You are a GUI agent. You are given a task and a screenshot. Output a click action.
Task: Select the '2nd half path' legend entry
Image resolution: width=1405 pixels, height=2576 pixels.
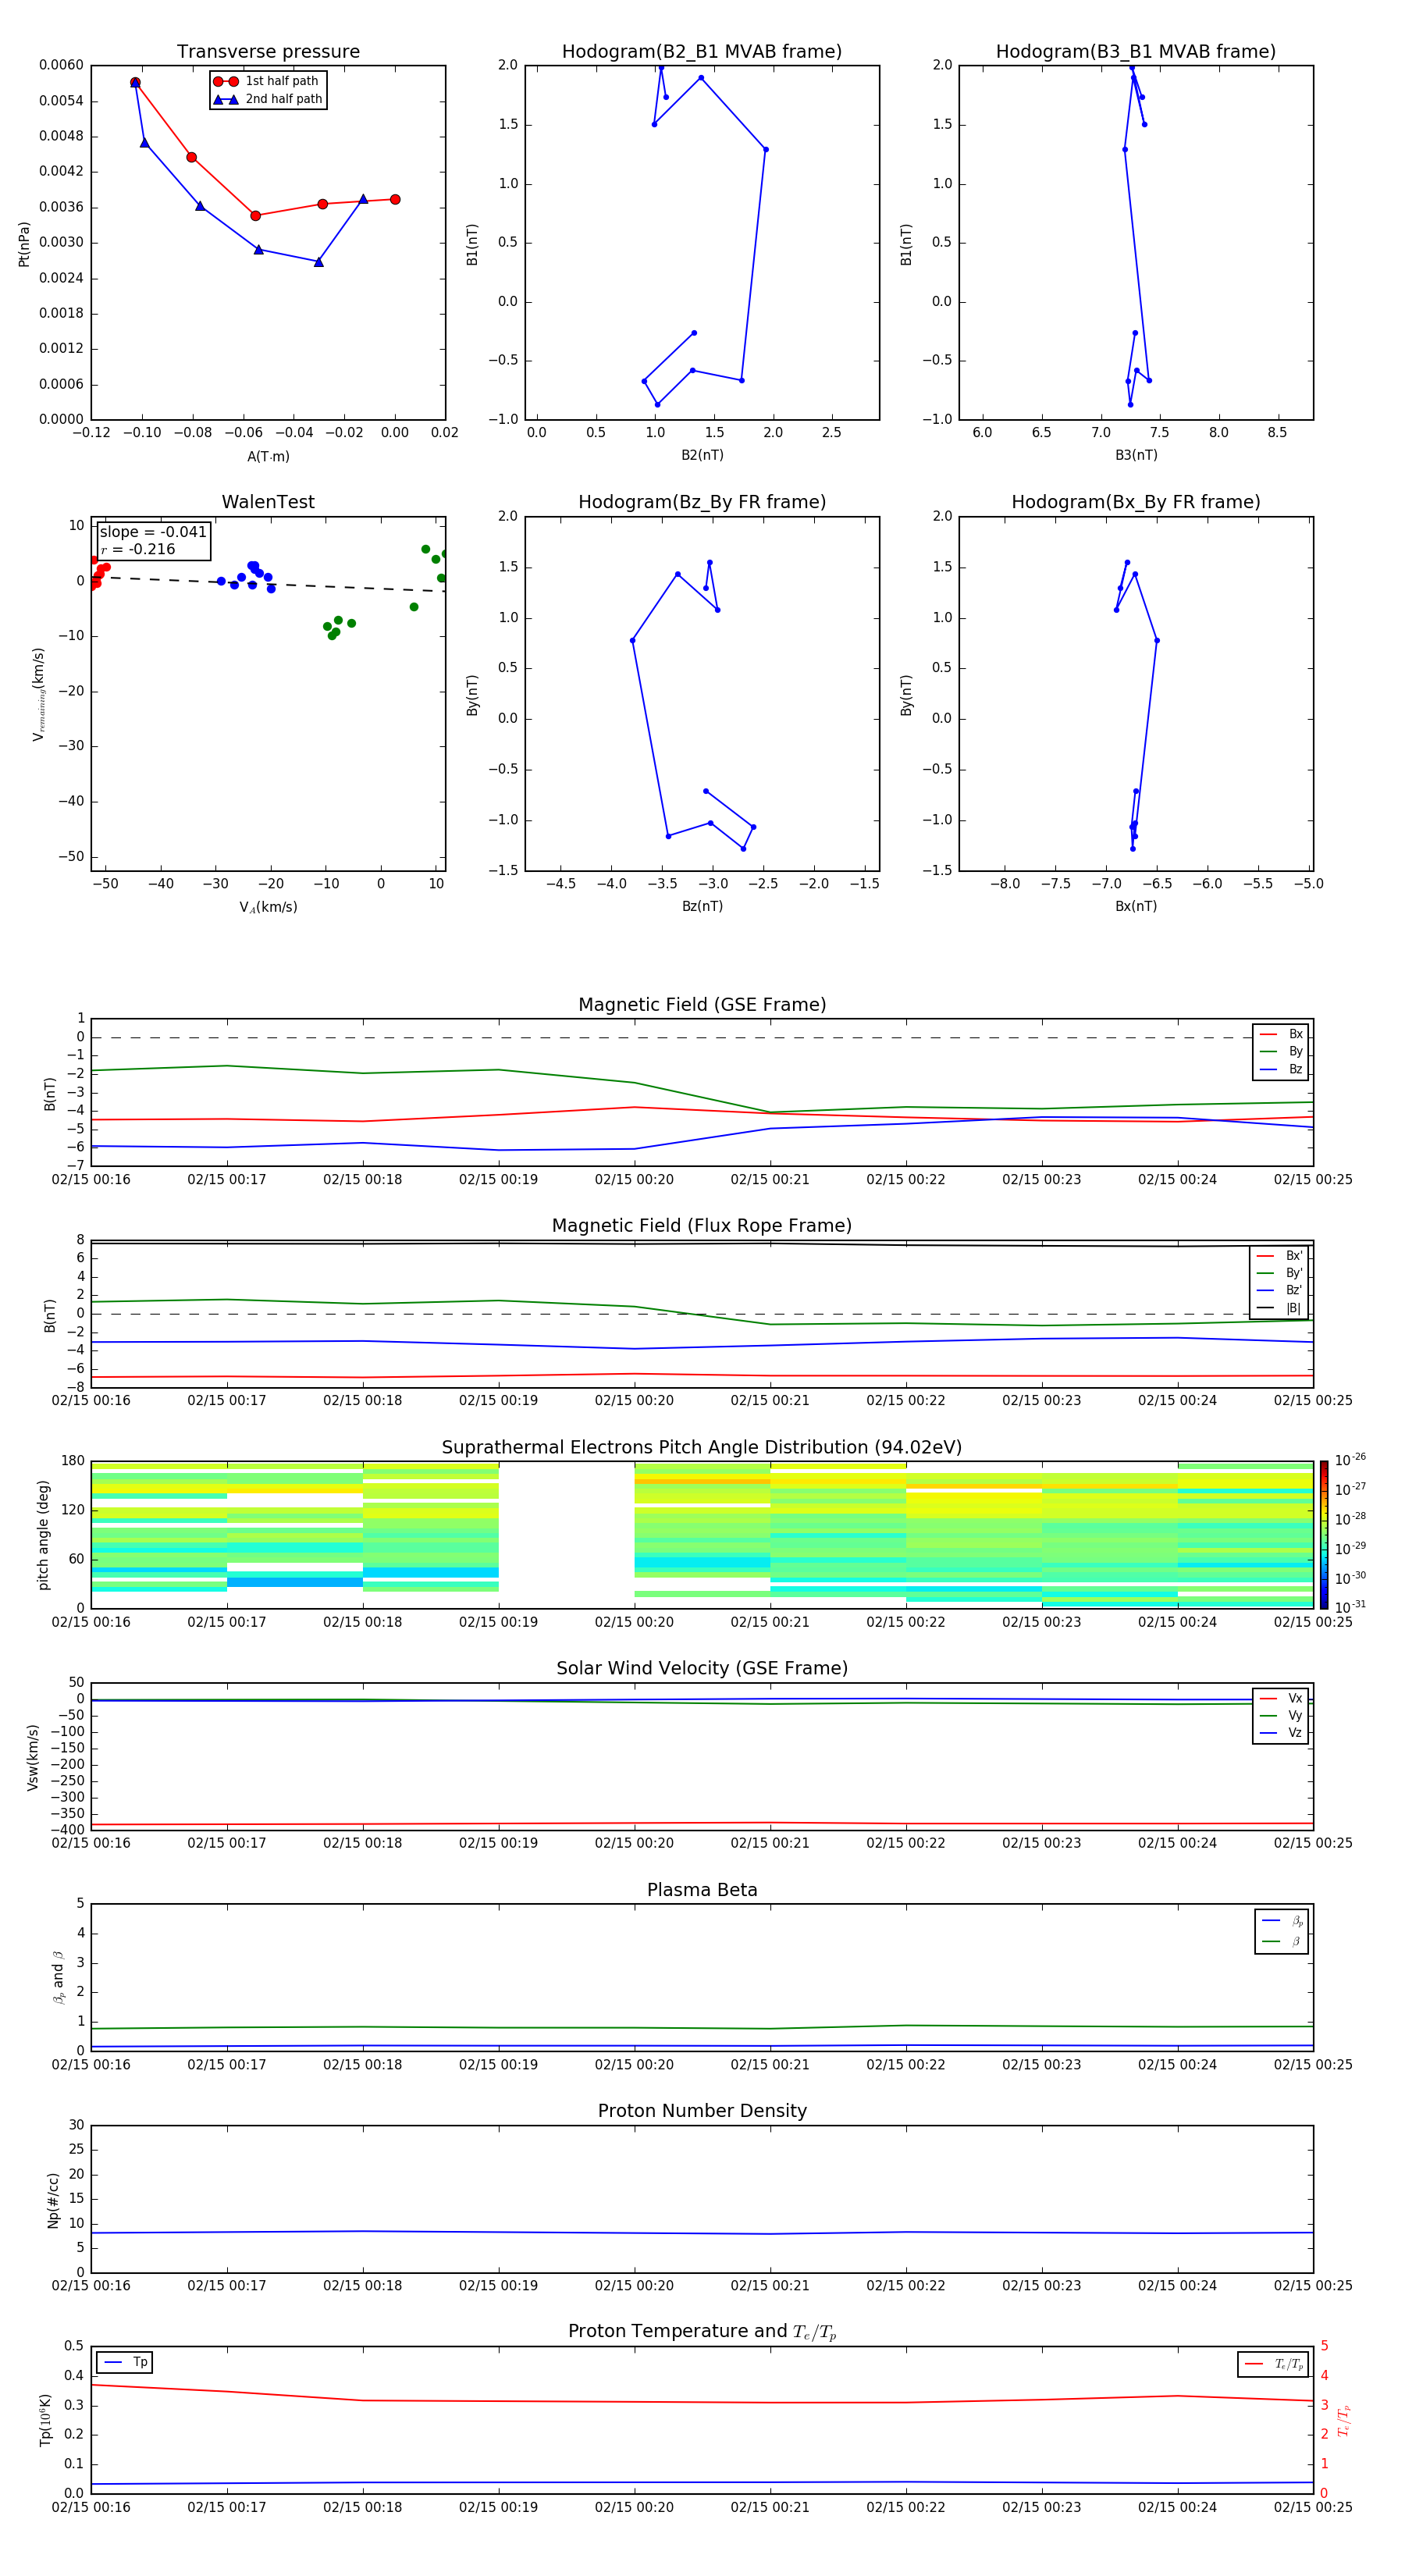point(267,99)
